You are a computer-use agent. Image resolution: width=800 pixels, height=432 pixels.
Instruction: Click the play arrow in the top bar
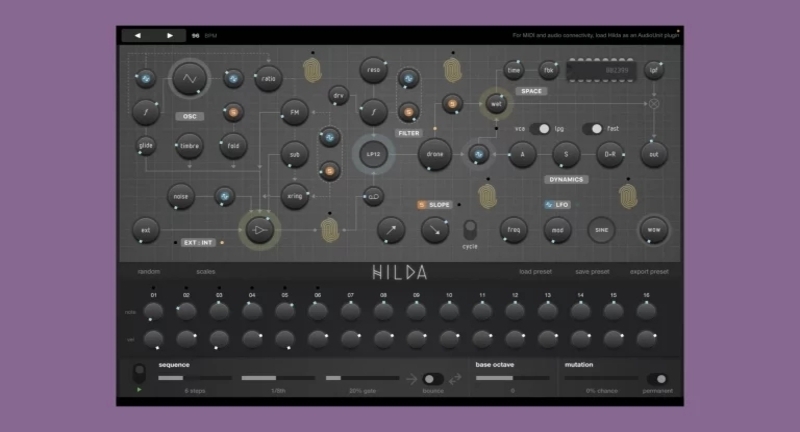pyautogui.click(x=170, y=36)
